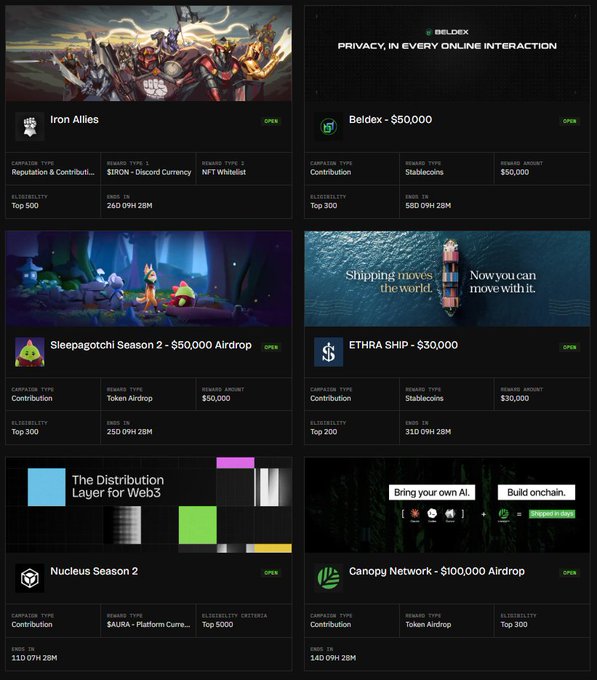Select '58D 09H 28M' countdown on Beldex
The height and width of the screenshot is (680, 597).
[428, 206]
